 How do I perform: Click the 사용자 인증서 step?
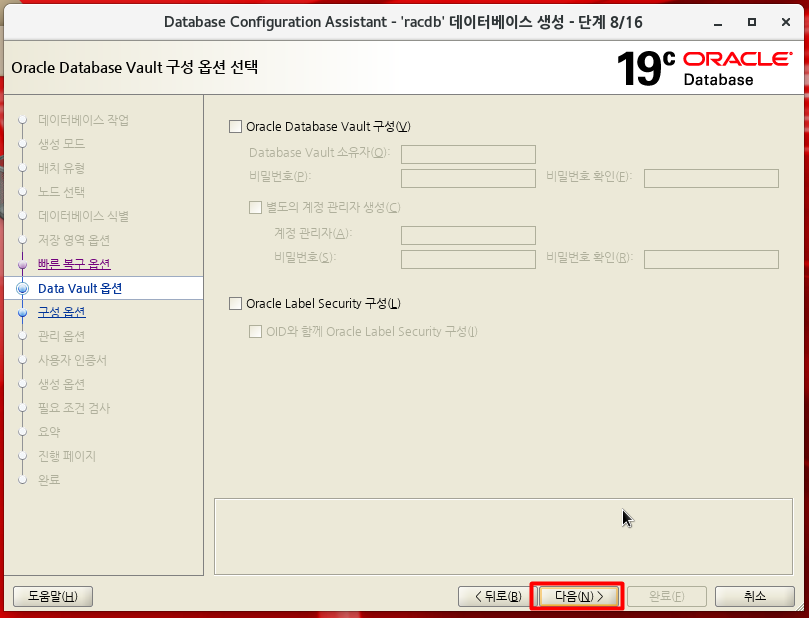point(72,360)
